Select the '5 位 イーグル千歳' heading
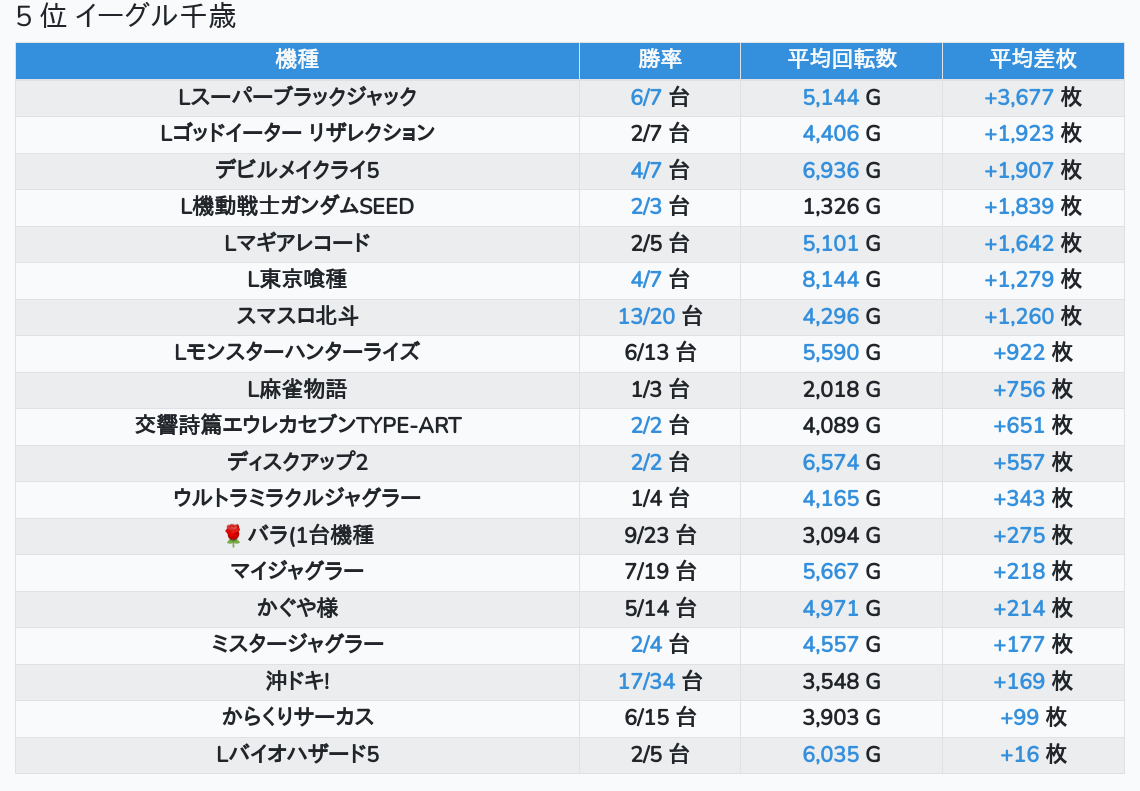 [x=126, y=16]
